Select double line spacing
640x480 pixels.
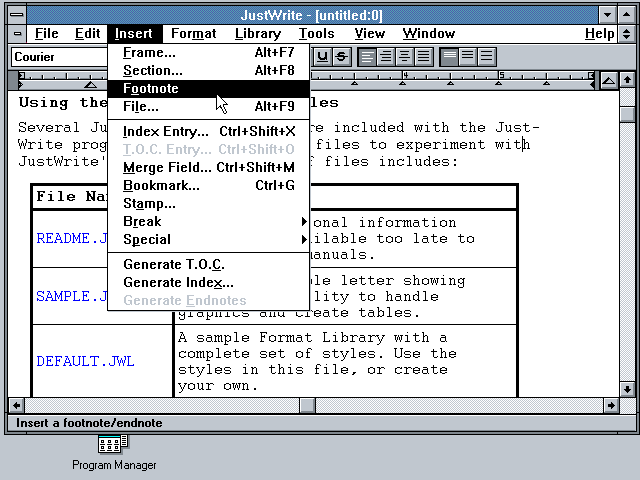[x=487, y=57]
